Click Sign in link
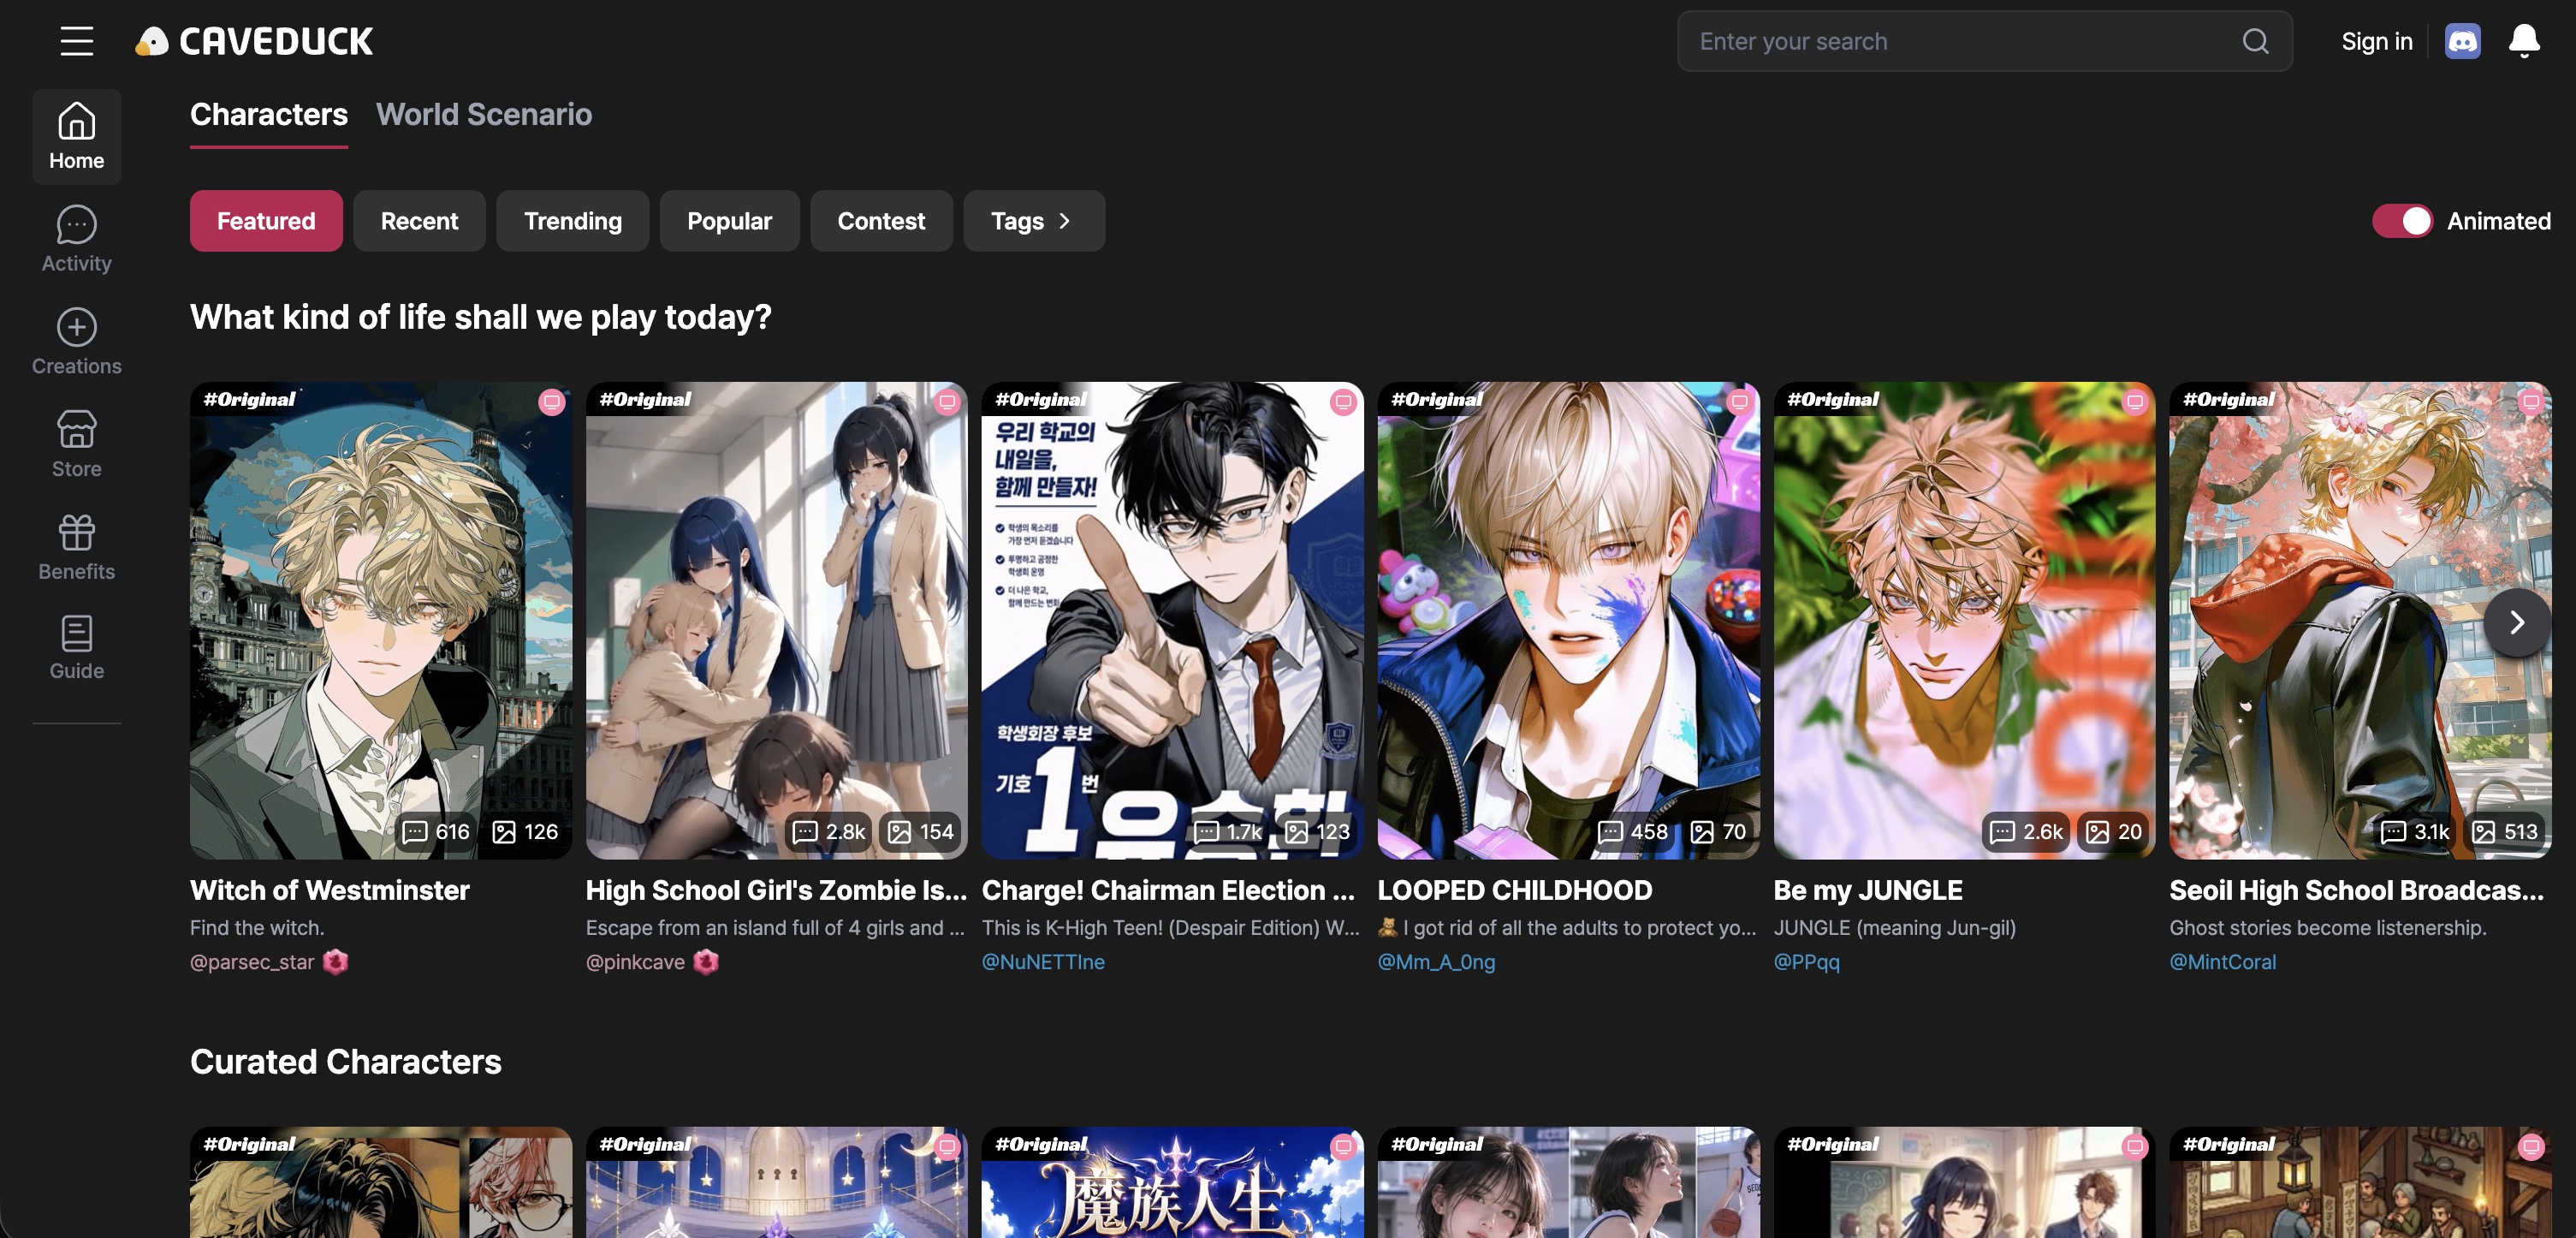This screenshot has height=1238, width=2576. [x=2376, y=41]
